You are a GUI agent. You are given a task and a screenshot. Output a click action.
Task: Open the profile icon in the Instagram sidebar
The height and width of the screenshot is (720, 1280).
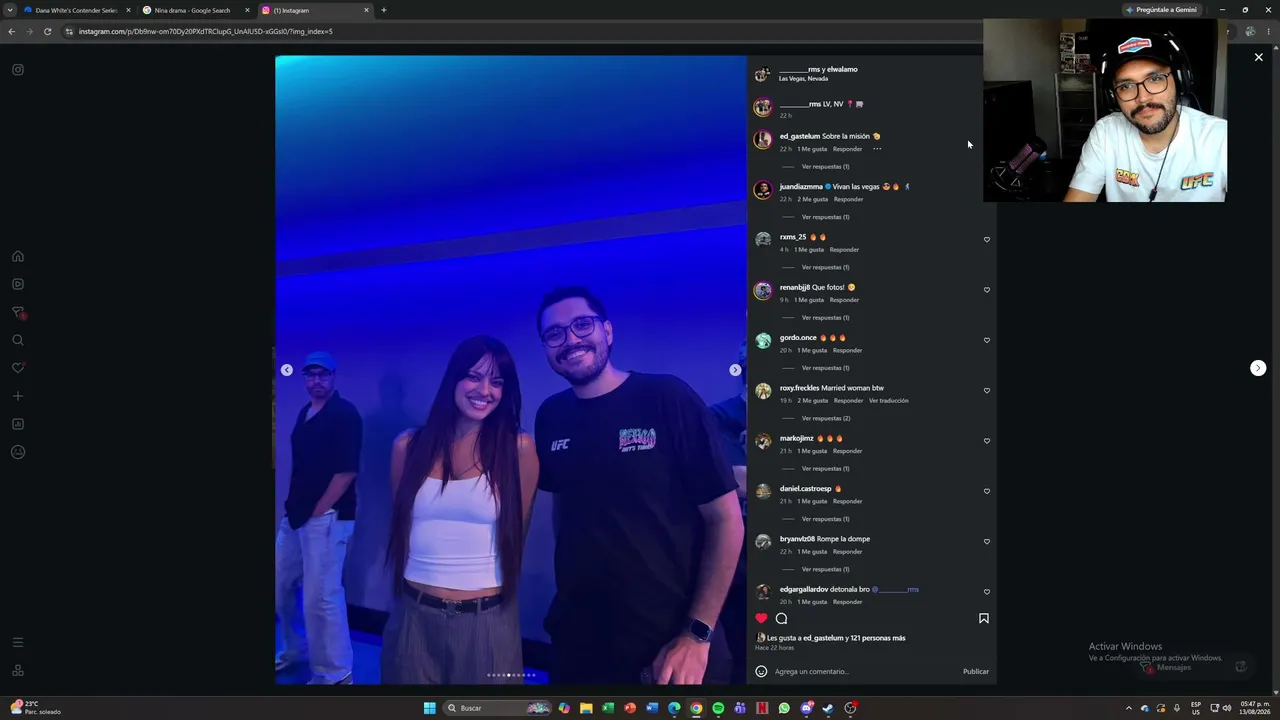coord(18,452)
